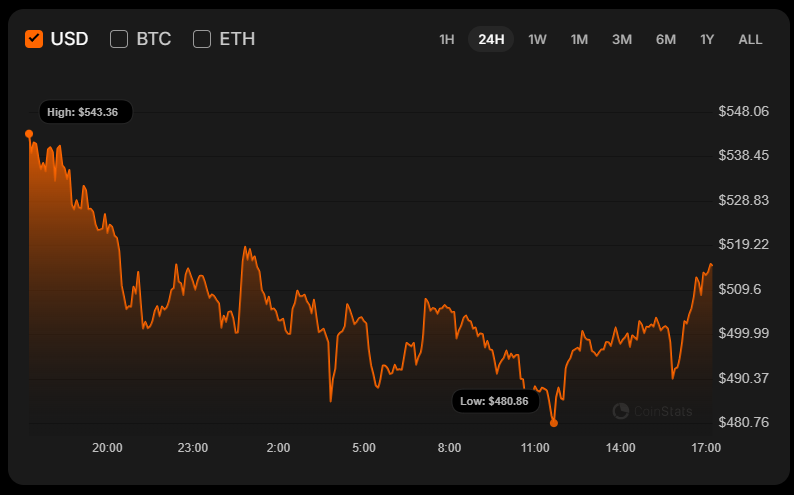The width and height of the screenshot is (794, 495).
Task: Switch chart range to 1W
Action: pyautogui.click(x=537, y=39)
